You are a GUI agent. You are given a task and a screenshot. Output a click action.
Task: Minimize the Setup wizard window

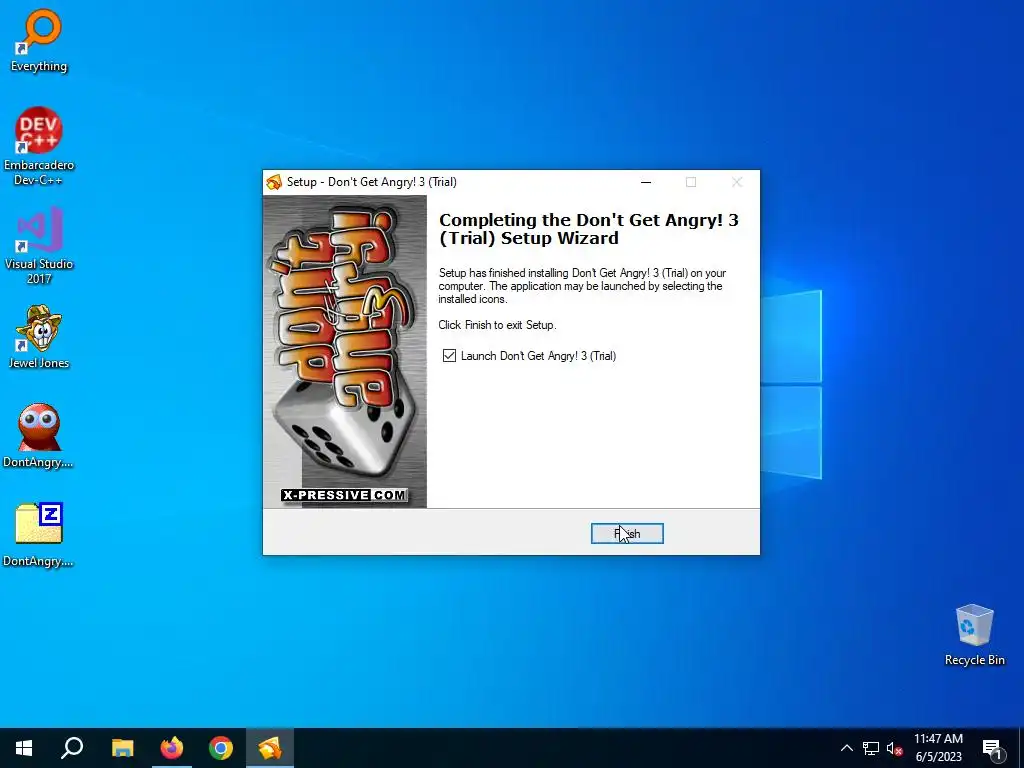click(646, 182)
